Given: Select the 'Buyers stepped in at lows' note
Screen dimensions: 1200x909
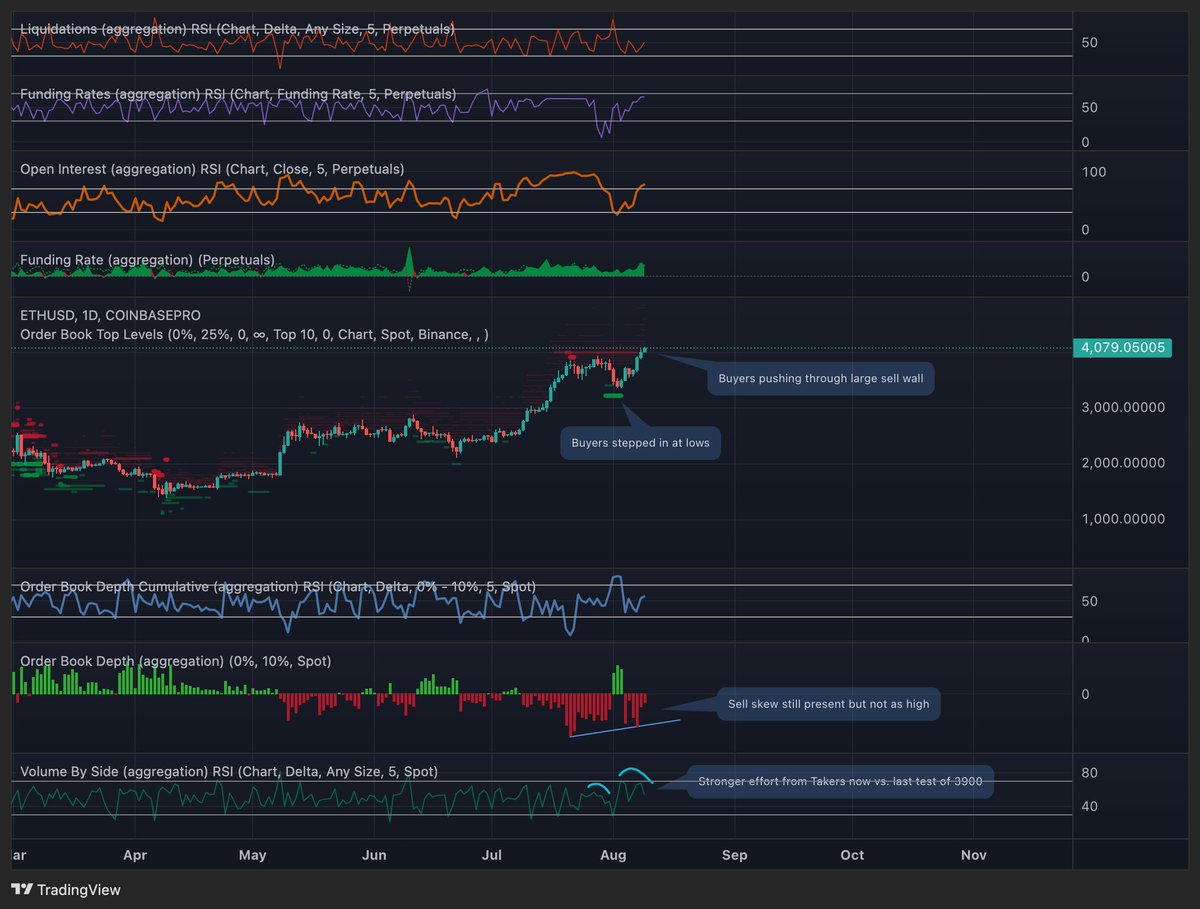Looking at the screenshot, I should point(640,442).
